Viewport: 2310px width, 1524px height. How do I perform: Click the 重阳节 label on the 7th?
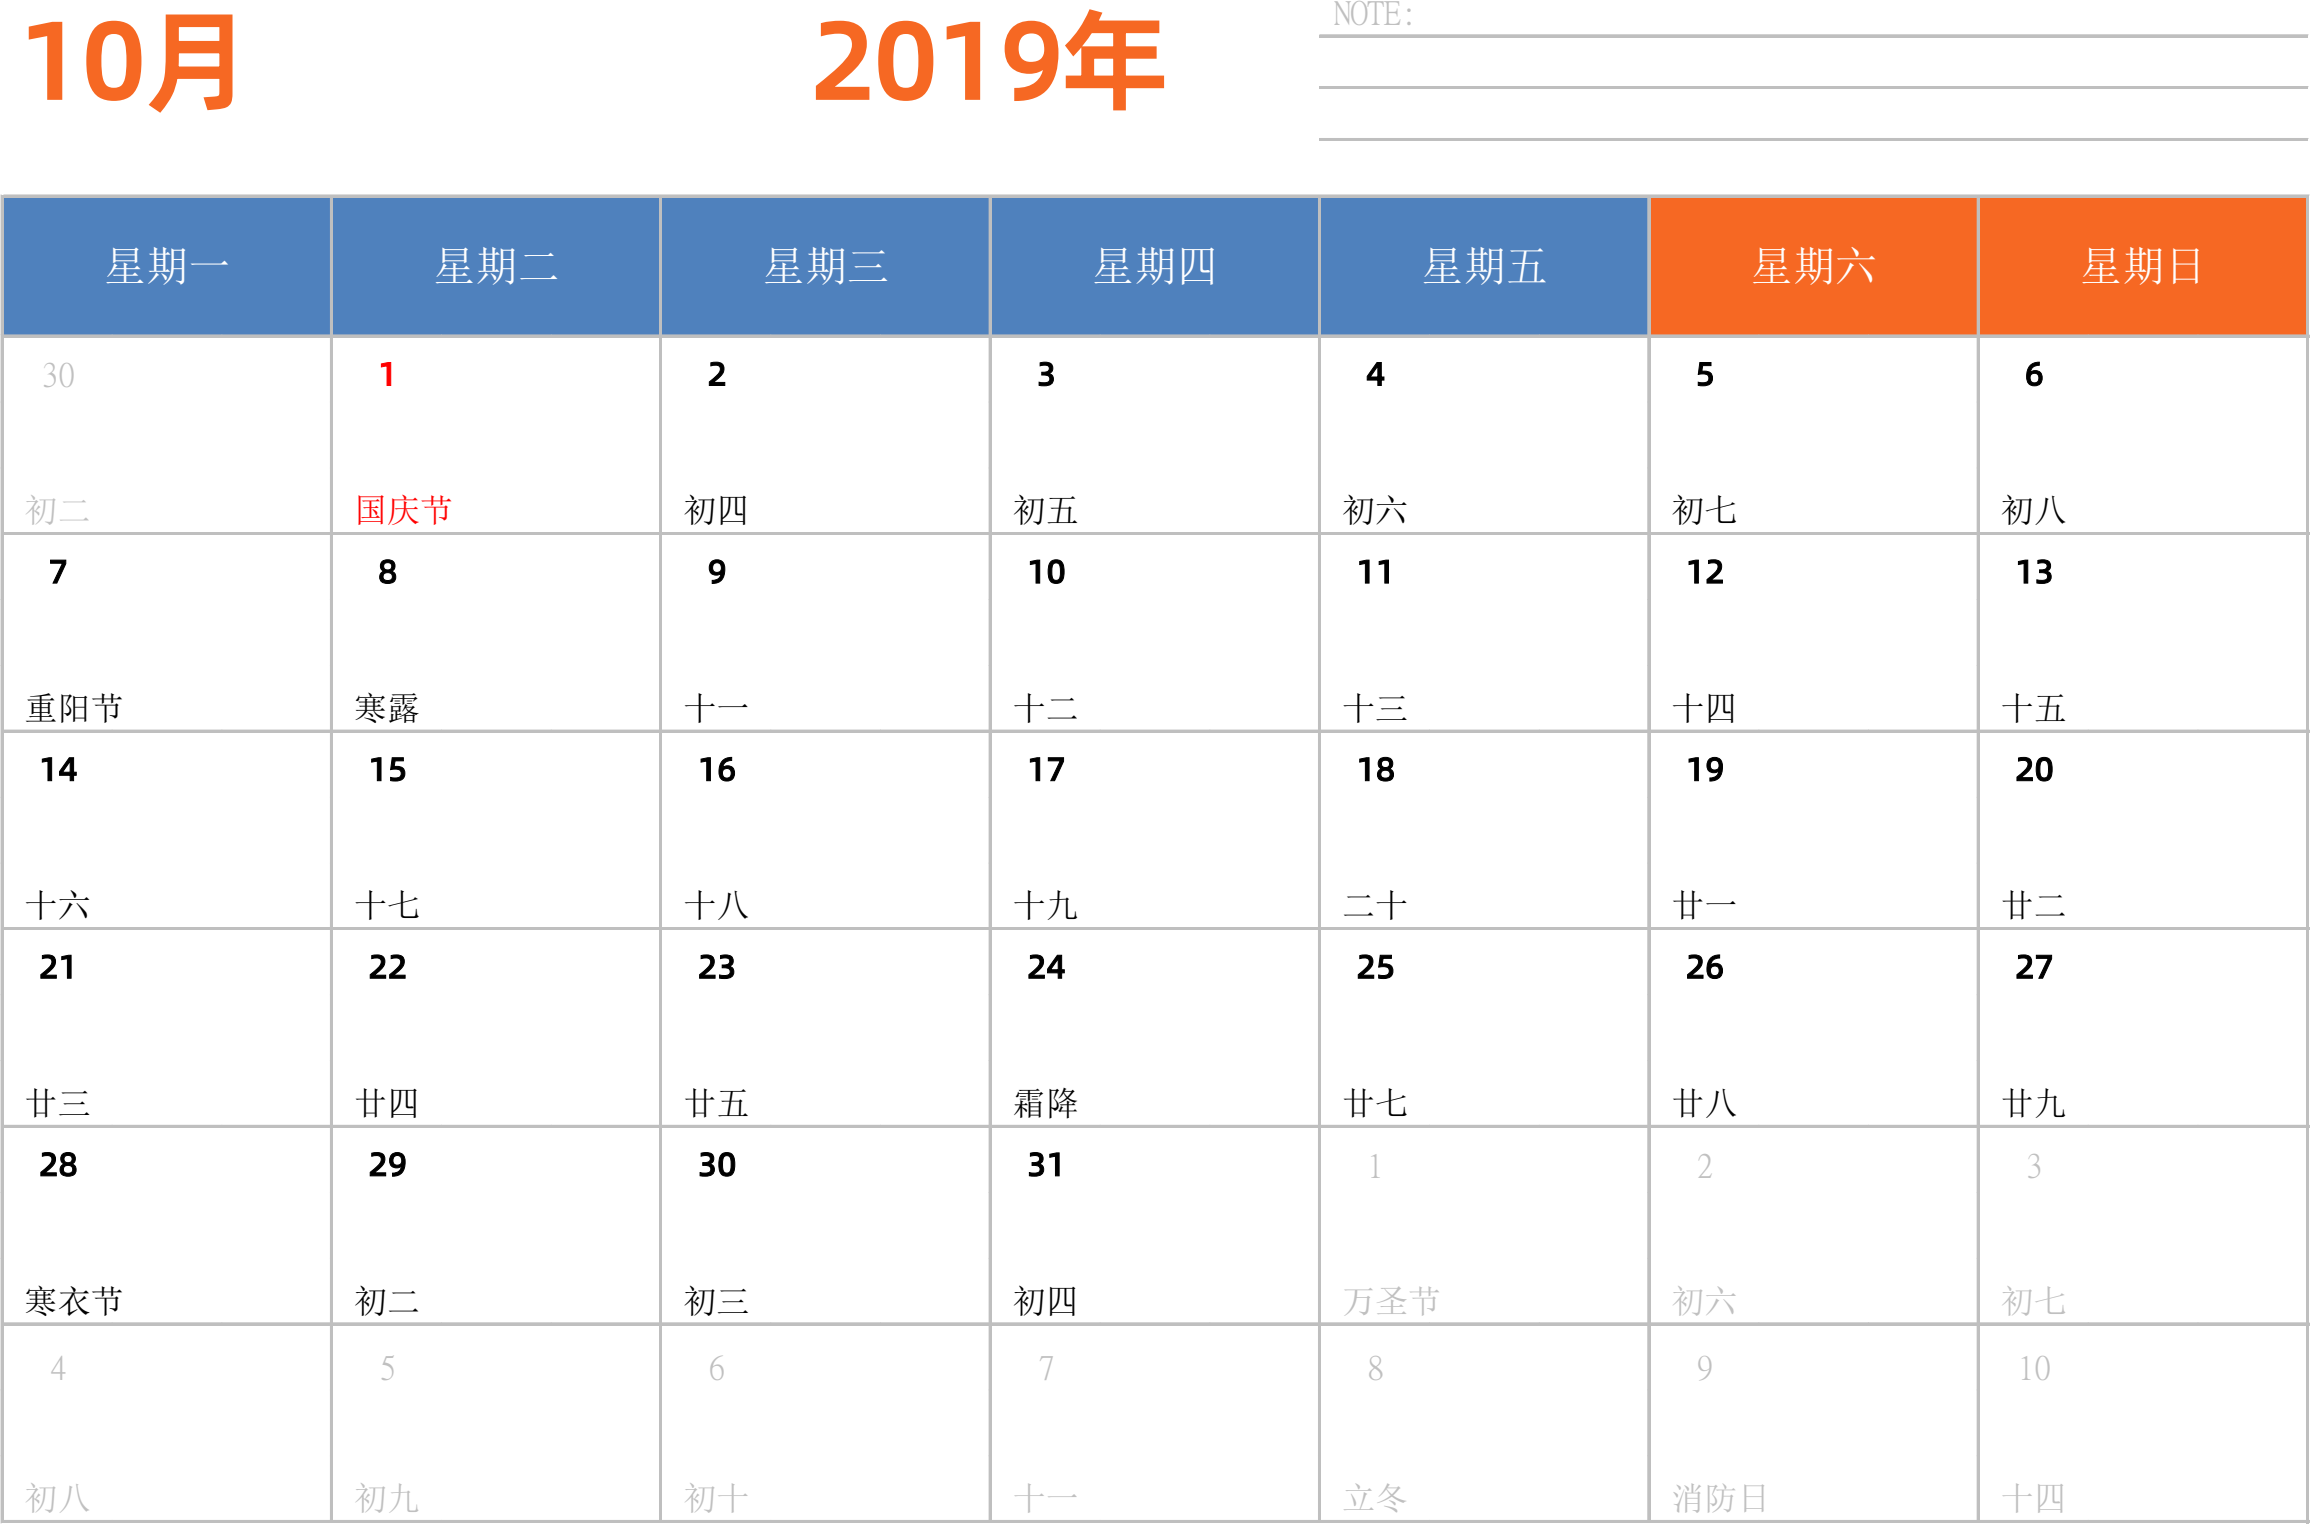tap(74, 708)
